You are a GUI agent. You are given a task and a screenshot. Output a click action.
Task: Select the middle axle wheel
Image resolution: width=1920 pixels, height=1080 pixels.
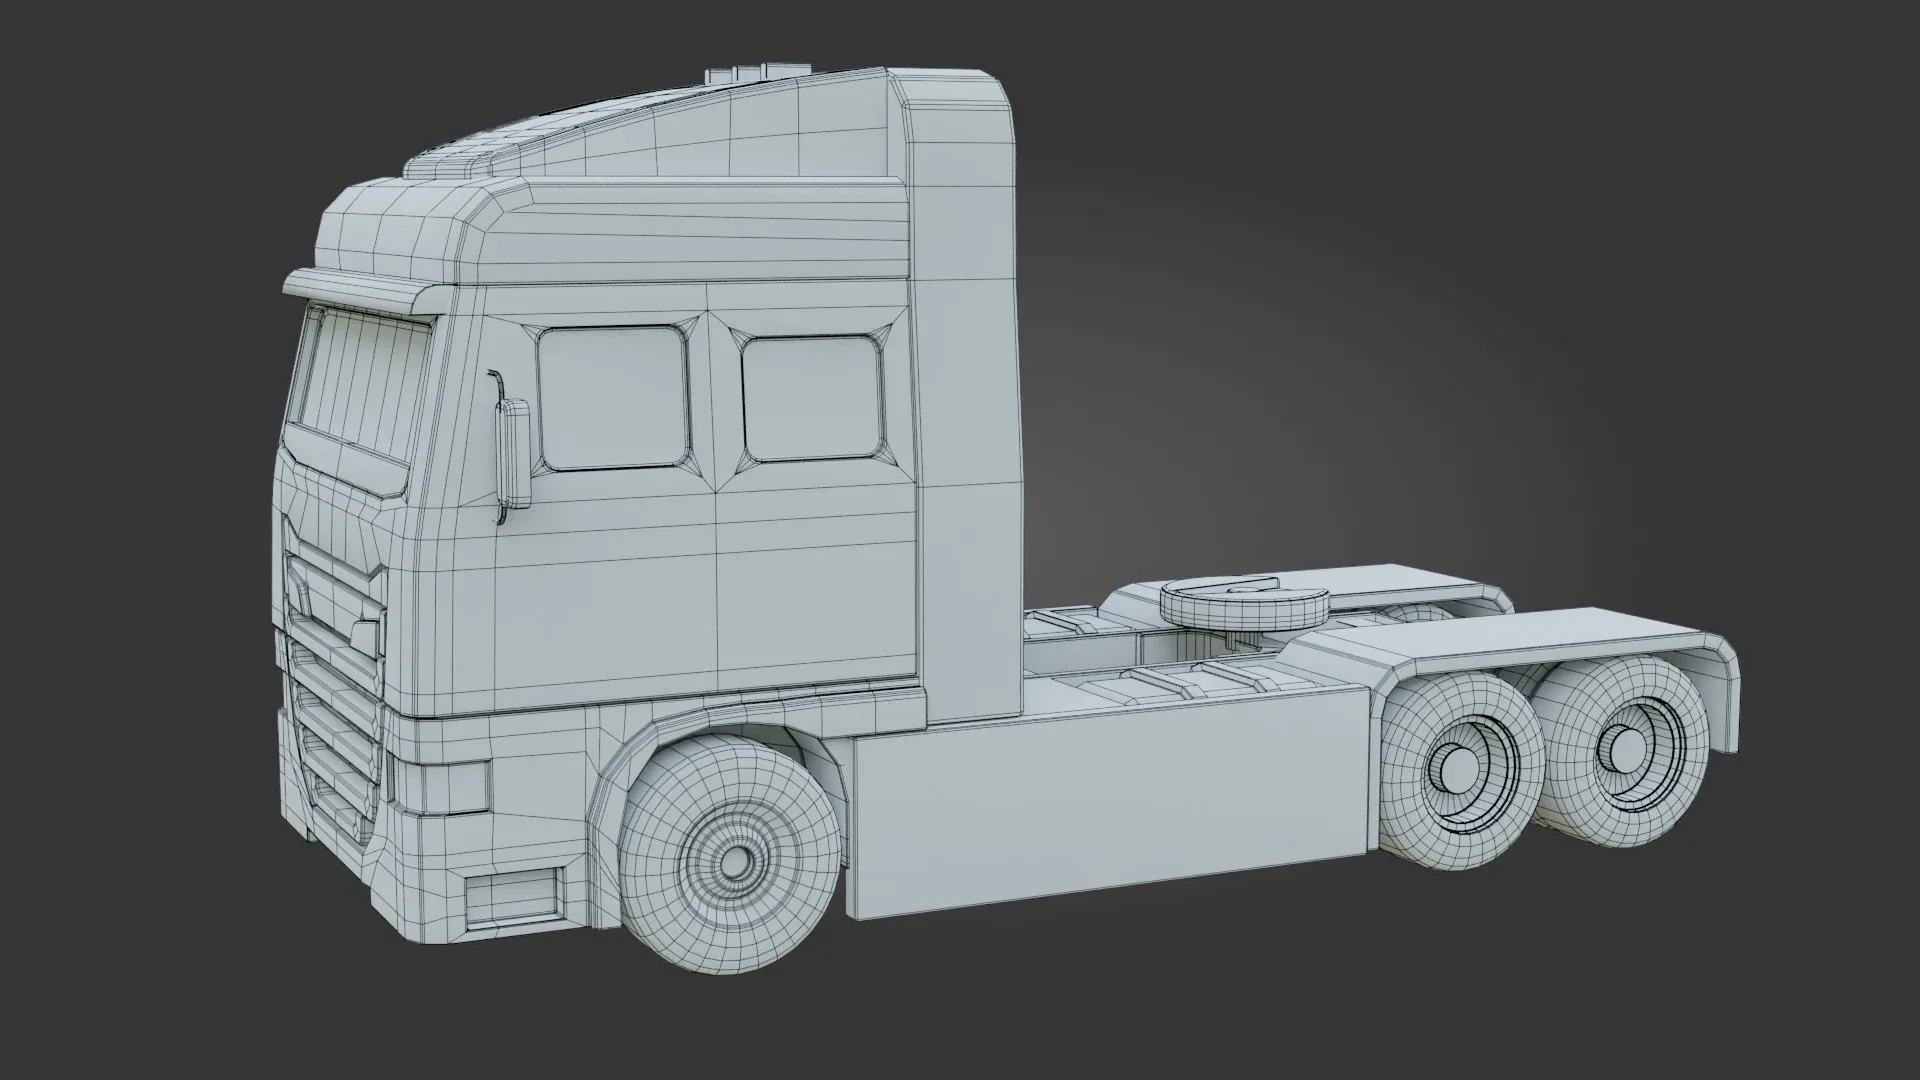1463,772
